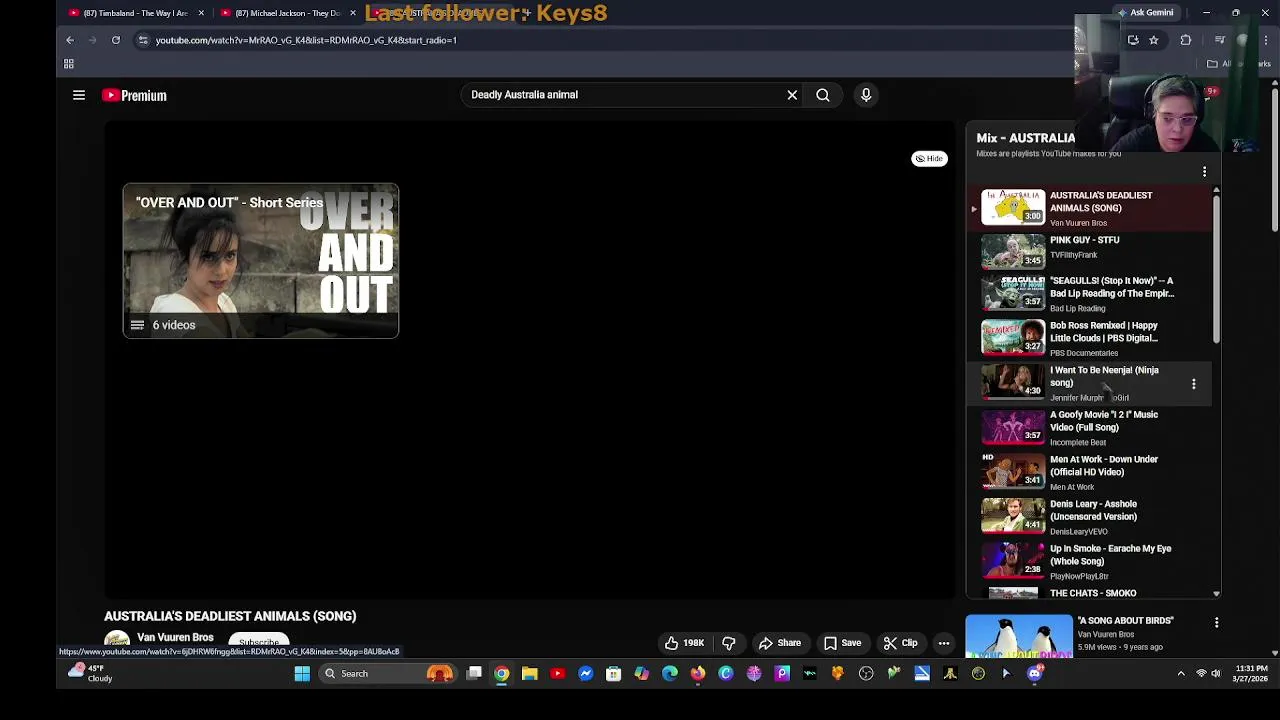The height and width of the screenshot is (720, 1280).
Task: Go to the YouTube Premium home logo
Action: pyautogui.click(x=134, y=95)
